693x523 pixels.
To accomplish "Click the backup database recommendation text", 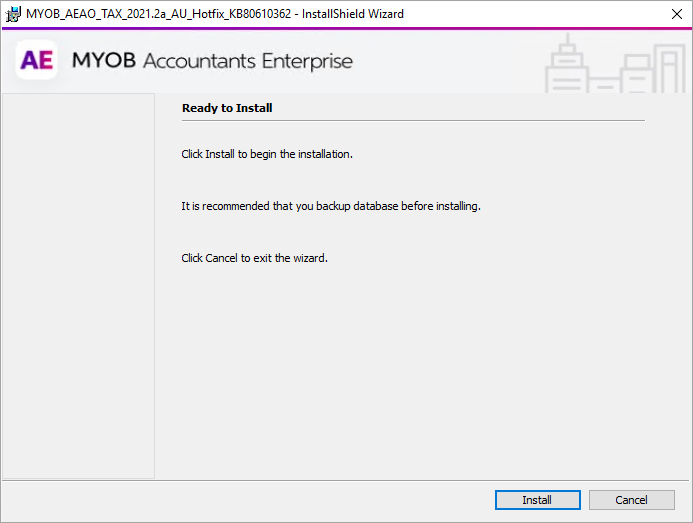I will (331, 206).
